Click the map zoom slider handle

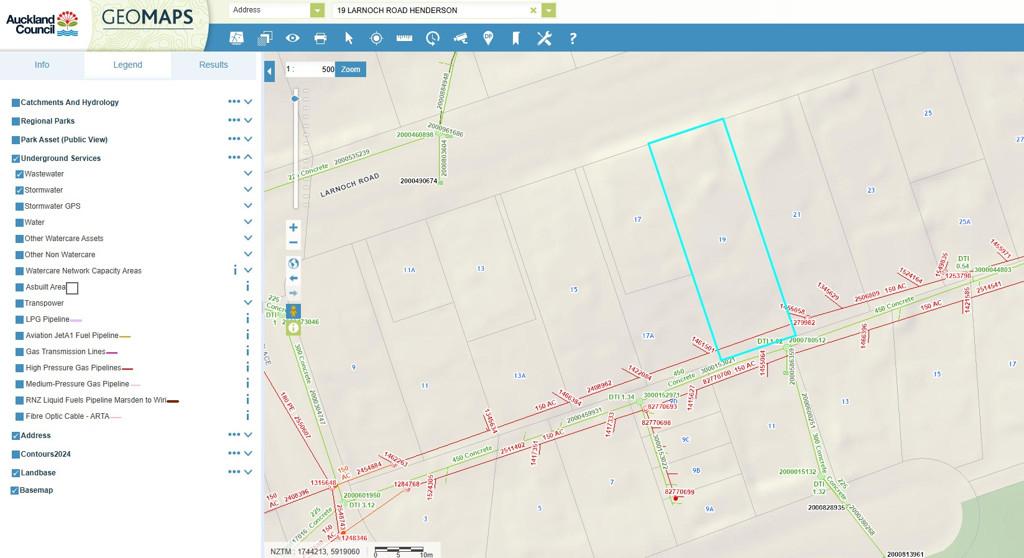[294, 99]
